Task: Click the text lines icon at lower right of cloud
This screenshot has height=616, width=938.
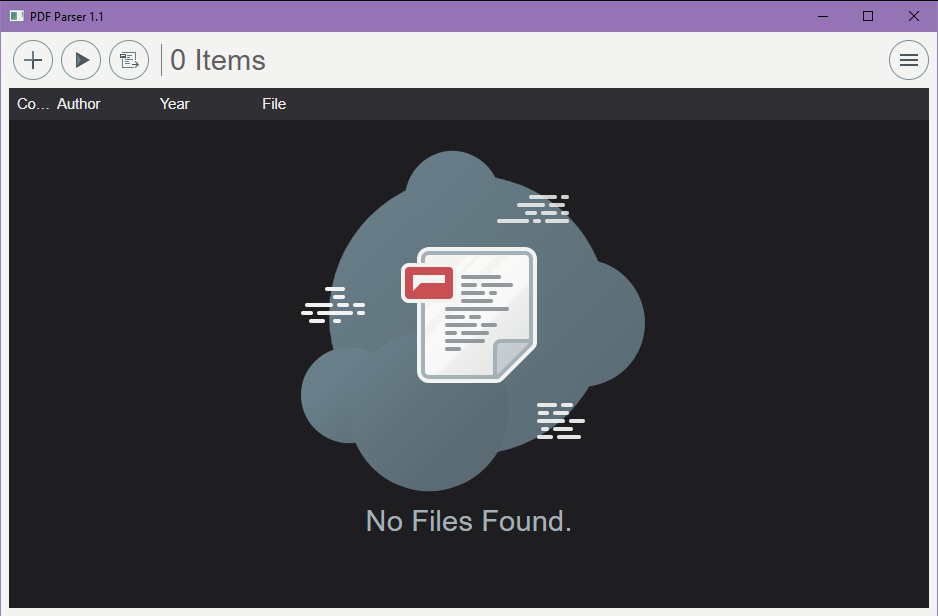Action: (x=559, y=421)
